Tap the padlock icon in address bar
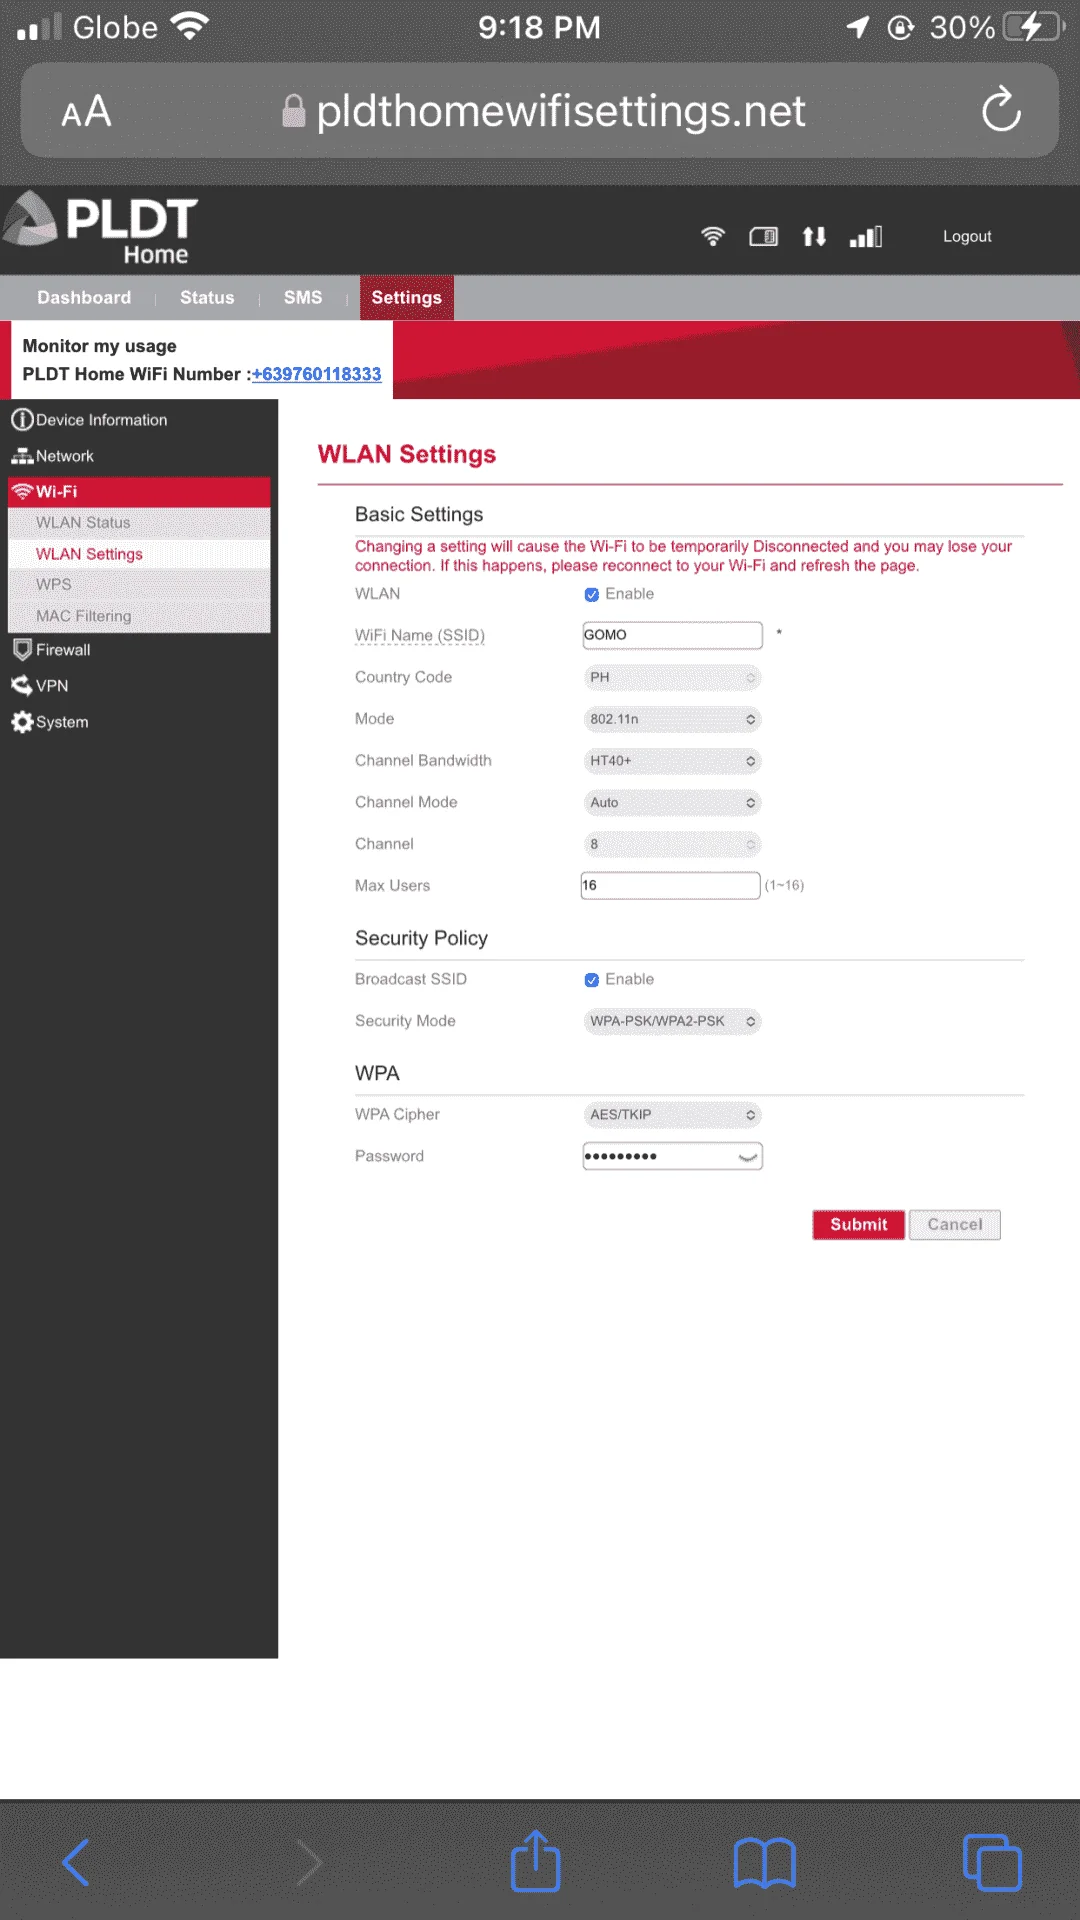 (x=293, y=111)
